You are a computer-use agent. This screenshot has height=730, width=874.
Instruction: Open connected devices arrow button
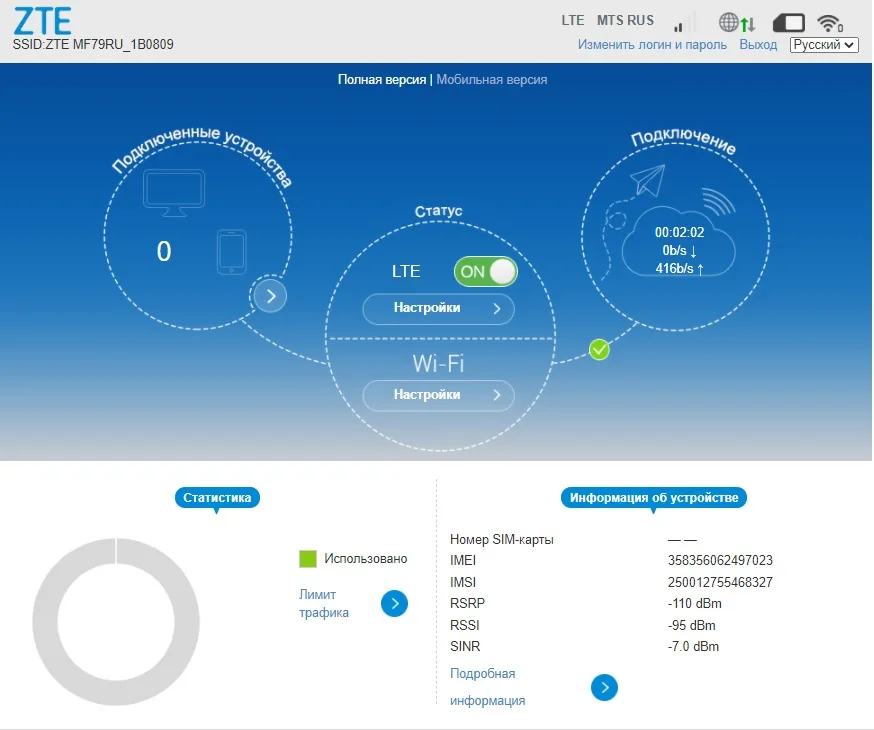click(270, 295)
